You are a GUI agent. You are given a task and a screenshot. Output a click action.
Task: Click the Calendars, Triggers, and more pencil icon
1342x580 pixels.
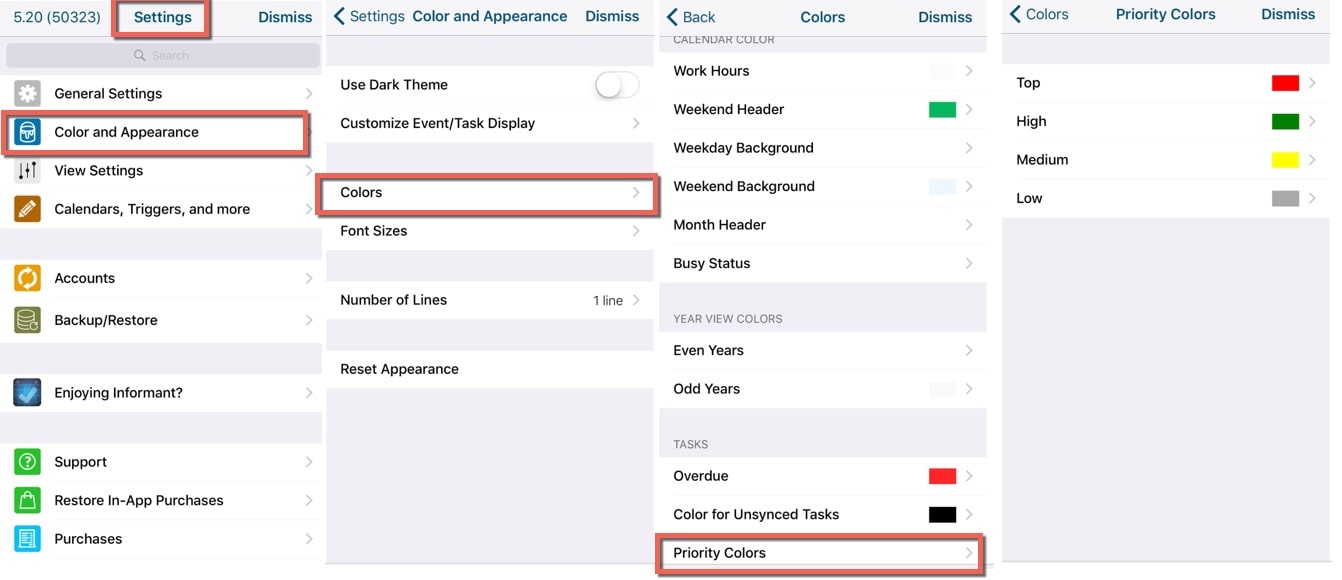26,208
